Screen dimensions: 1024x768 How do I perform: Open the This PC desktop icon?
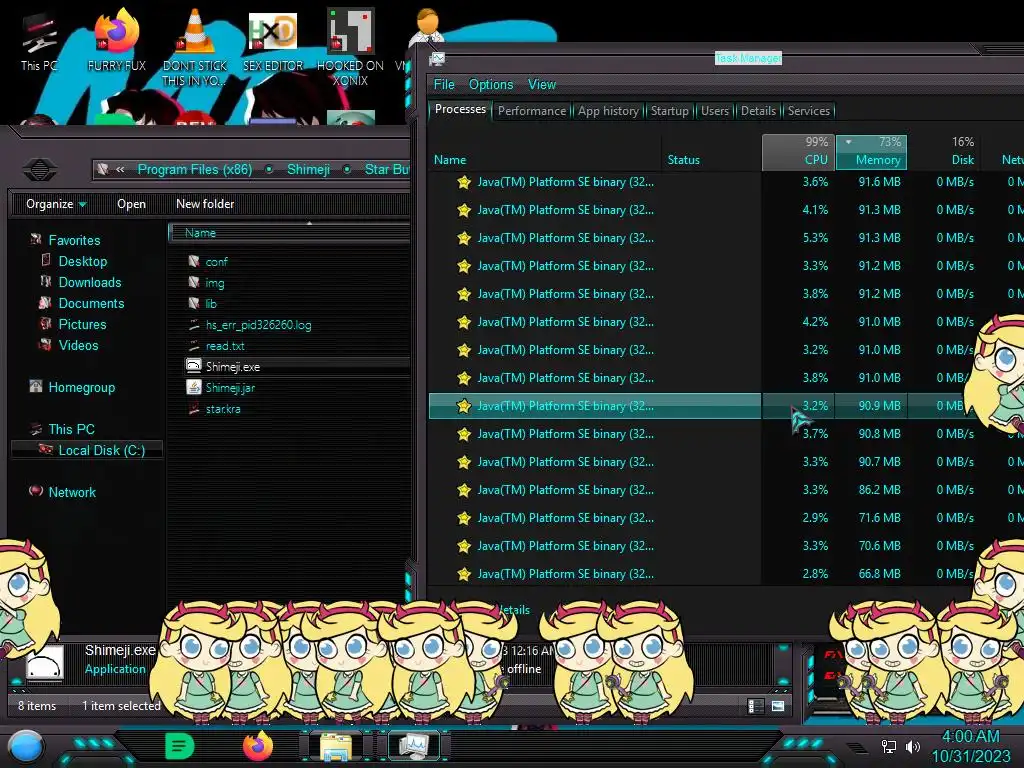pos(39,40)
